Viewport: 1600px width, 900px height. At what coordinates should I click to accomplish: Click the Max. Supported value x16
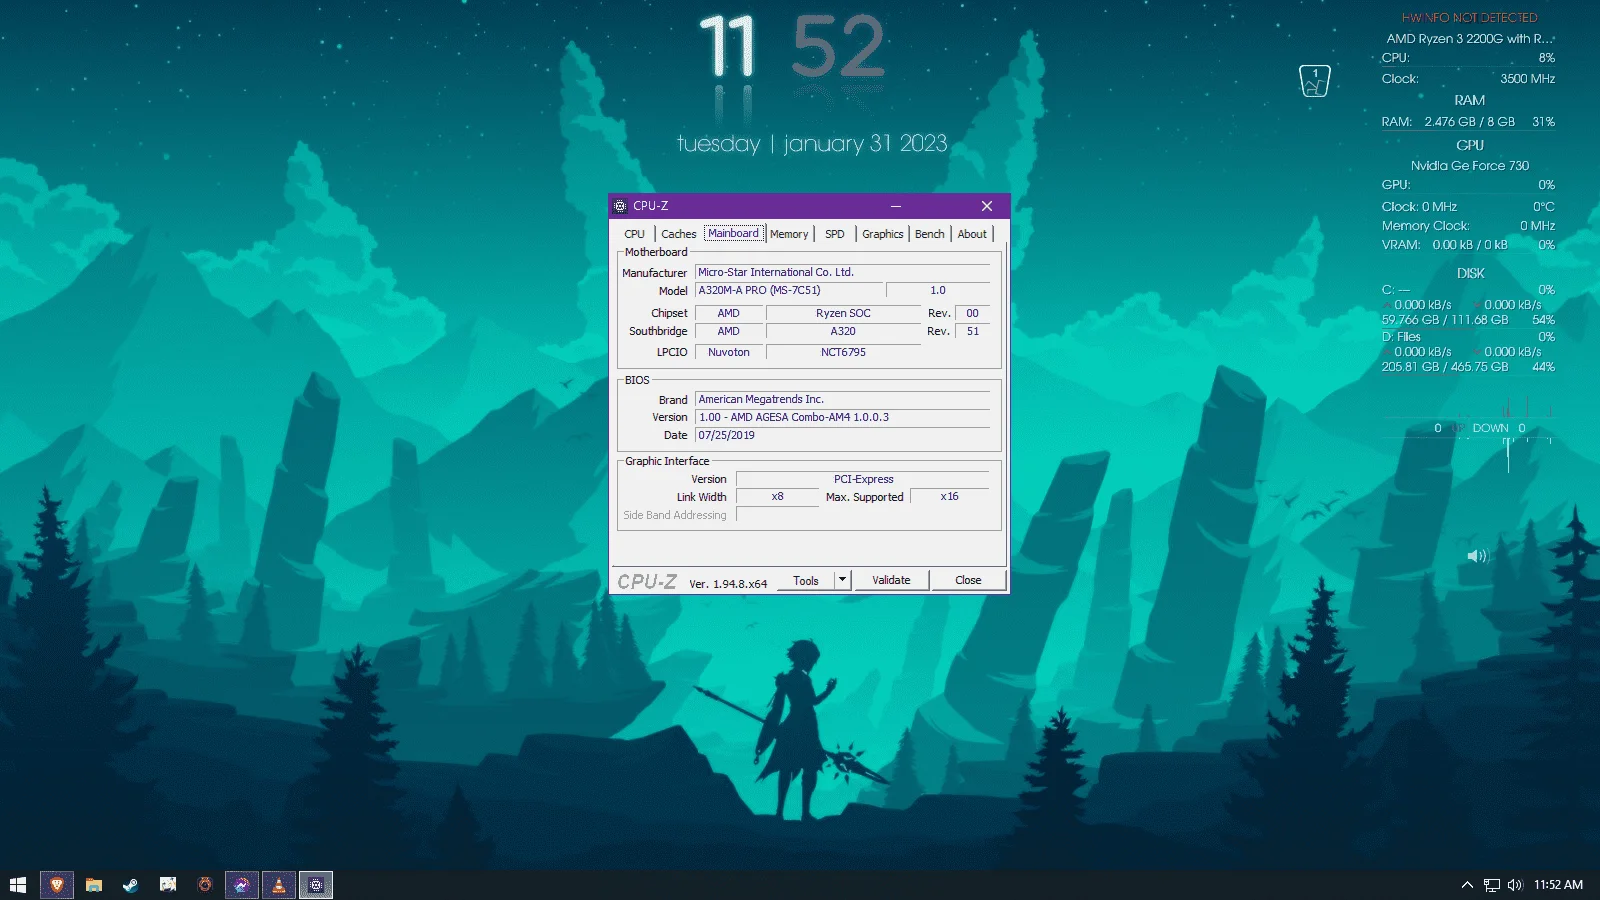pyautogui.click(x=949, y=497)
